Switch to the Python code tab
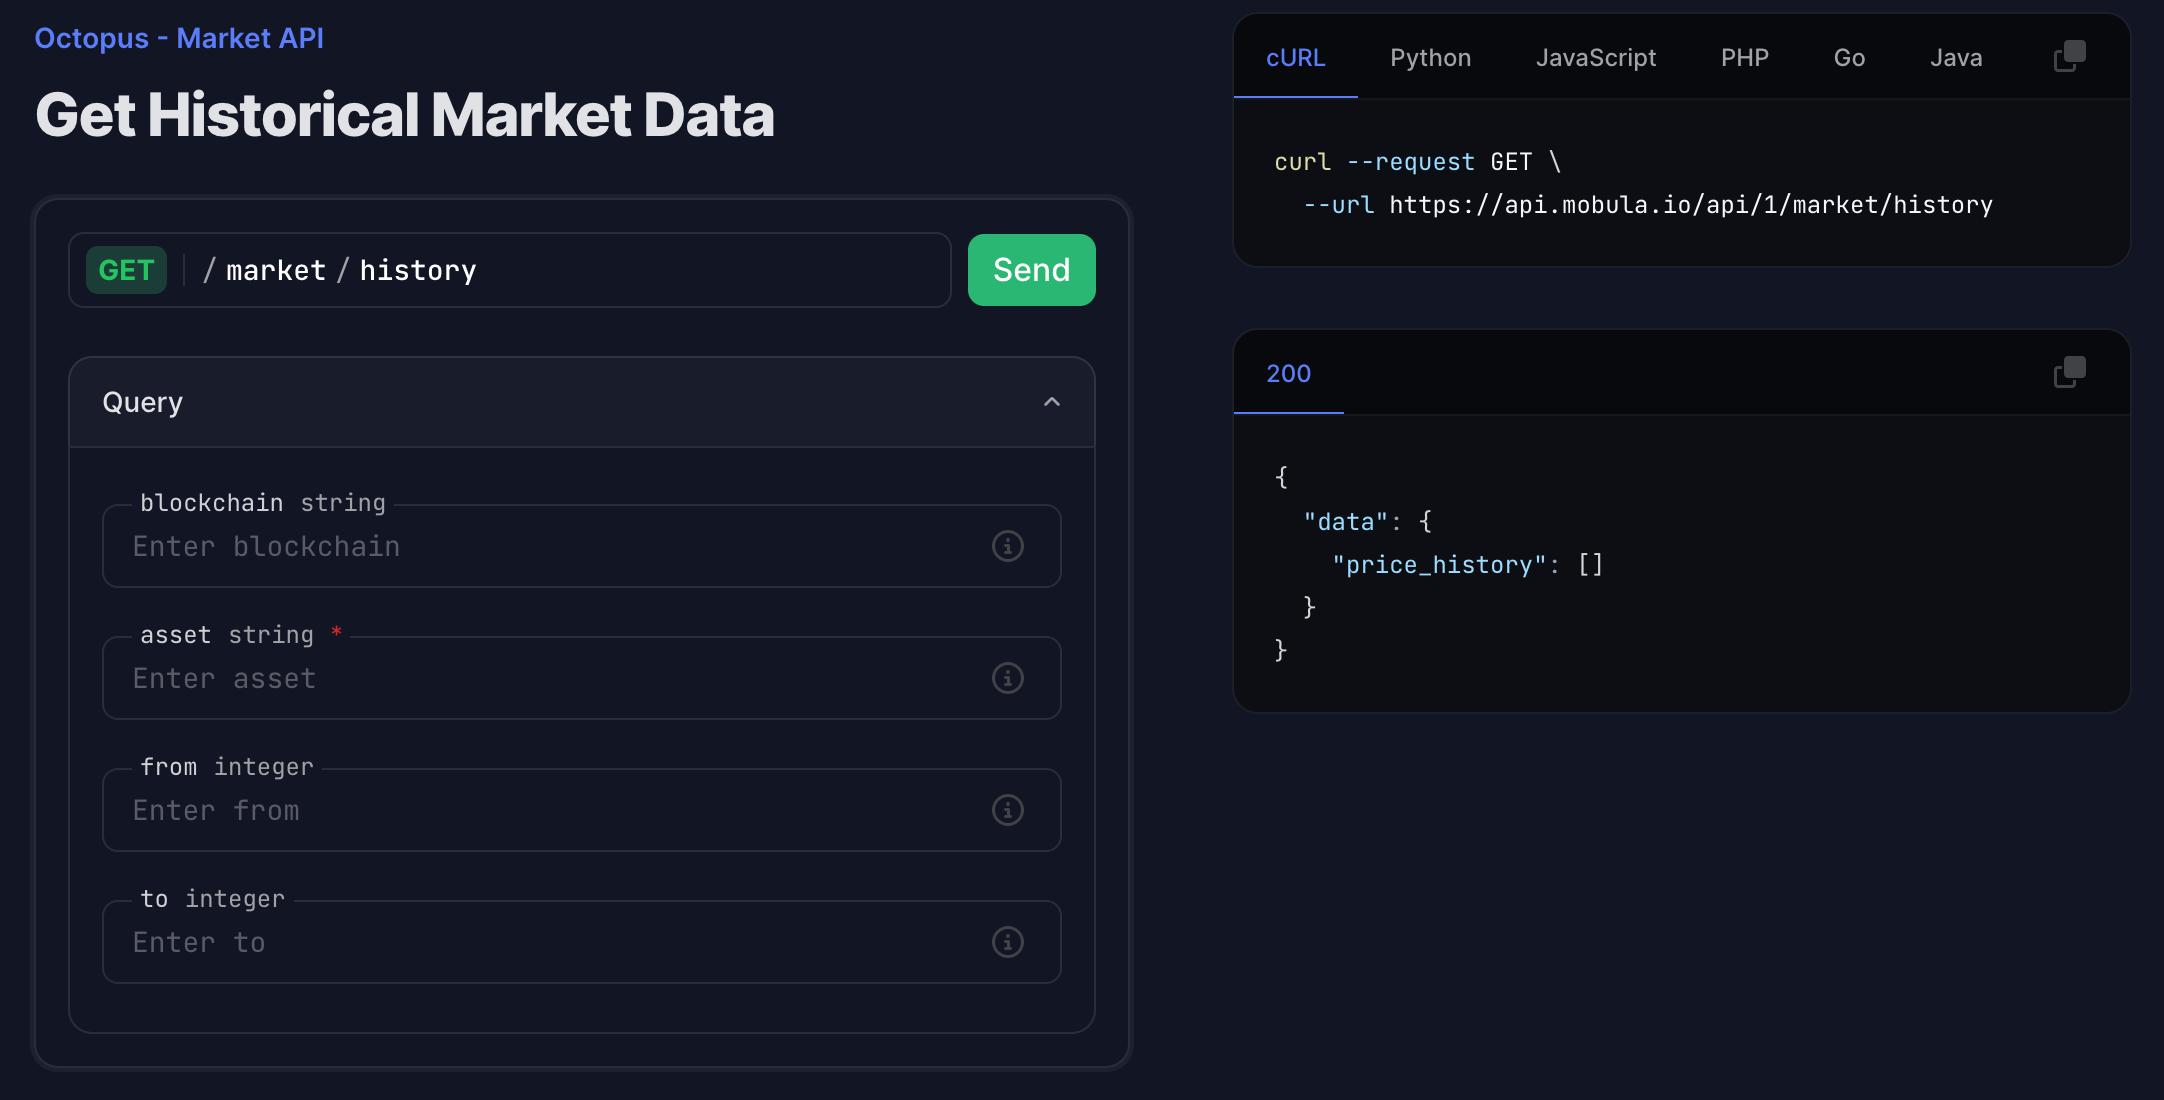Screen dimensions: 2164x1100 point(1430,58)
